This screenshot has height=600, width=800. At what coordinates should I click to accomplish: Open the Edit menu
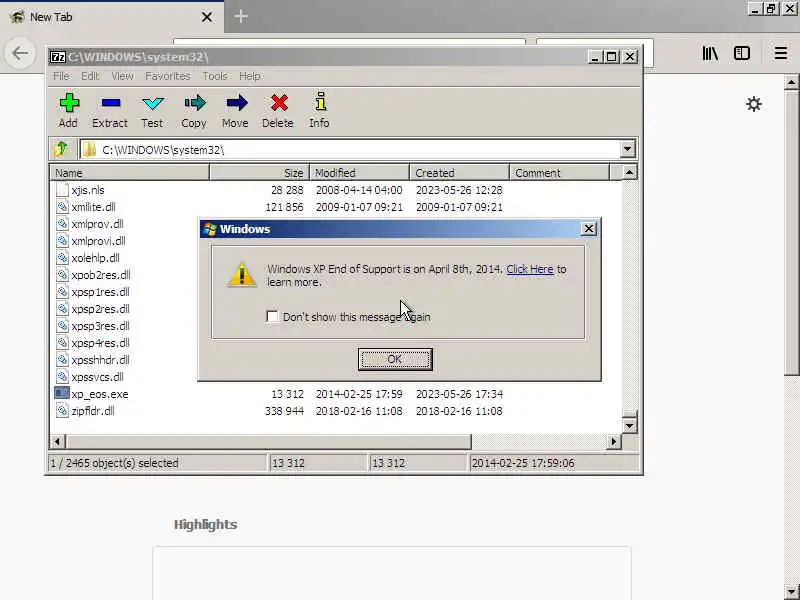click(x=90, y=76)
